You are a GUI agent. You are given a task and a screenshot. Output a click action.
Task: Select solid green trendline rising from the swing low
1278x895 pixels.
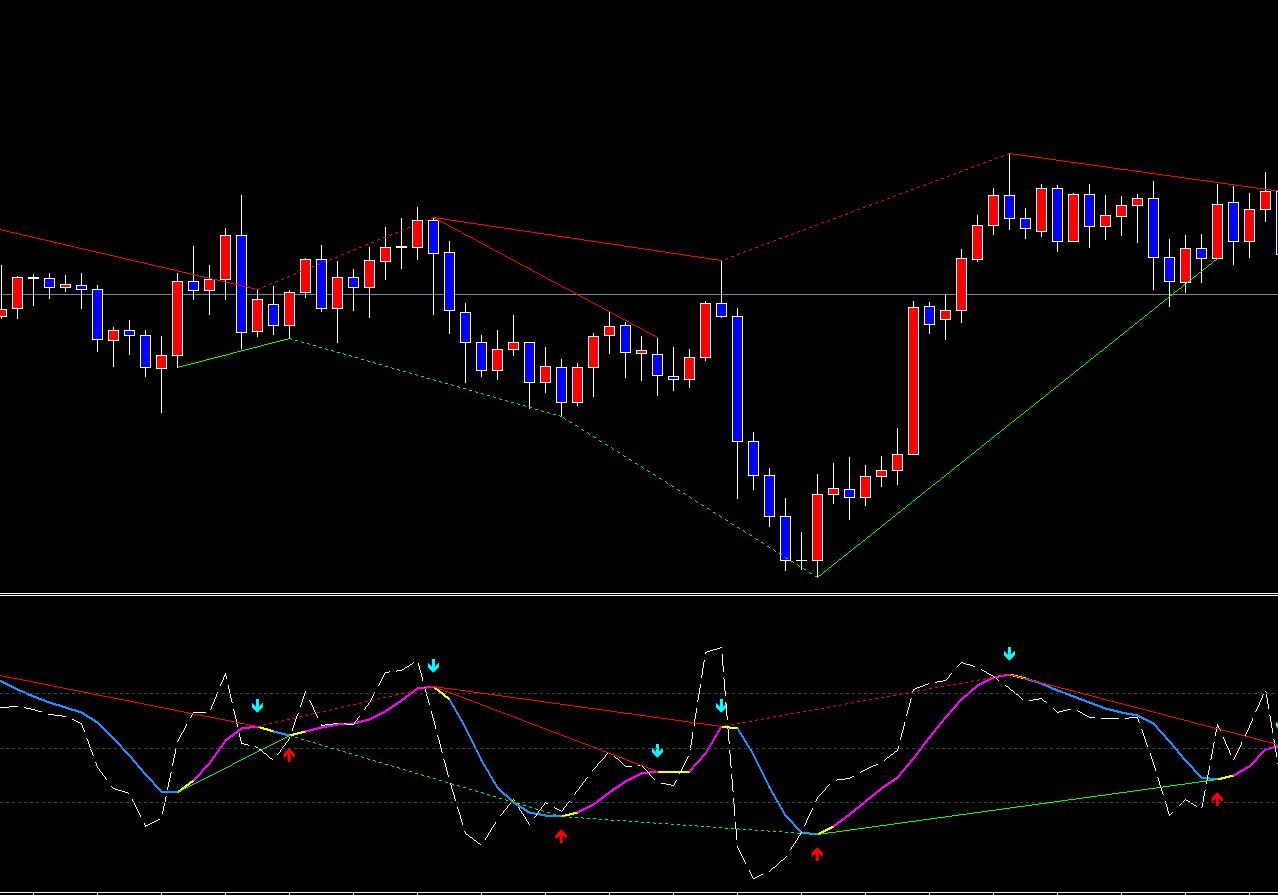pos(1018,417)
